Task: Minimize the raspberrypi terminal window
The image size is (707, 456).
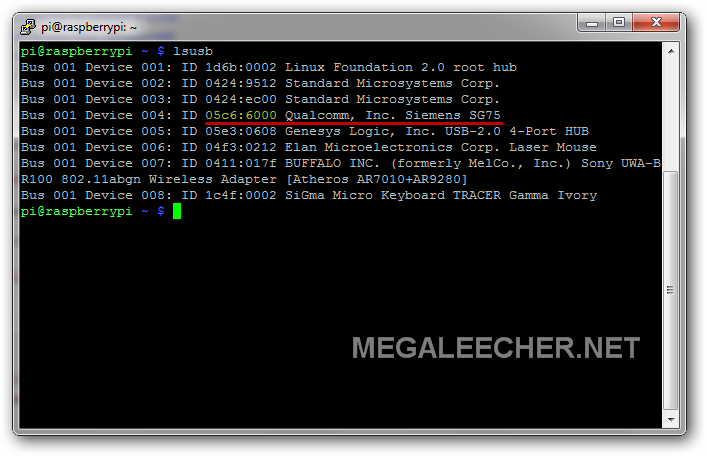Action: (592, 23)
